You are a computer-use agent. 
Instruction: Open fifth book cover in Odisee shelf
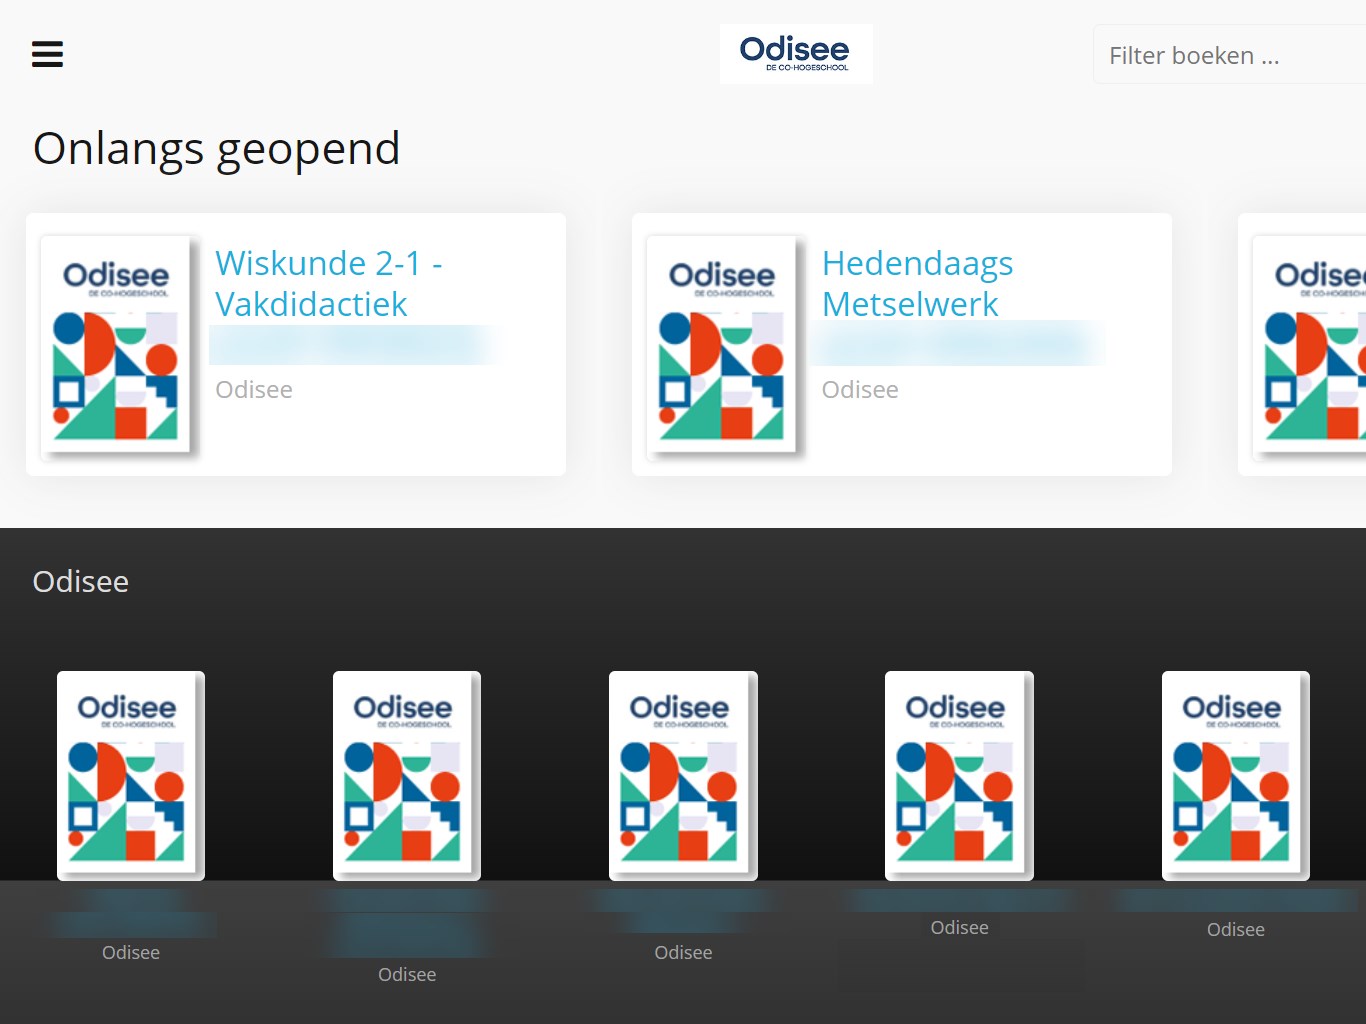(x=1236, y=776)
